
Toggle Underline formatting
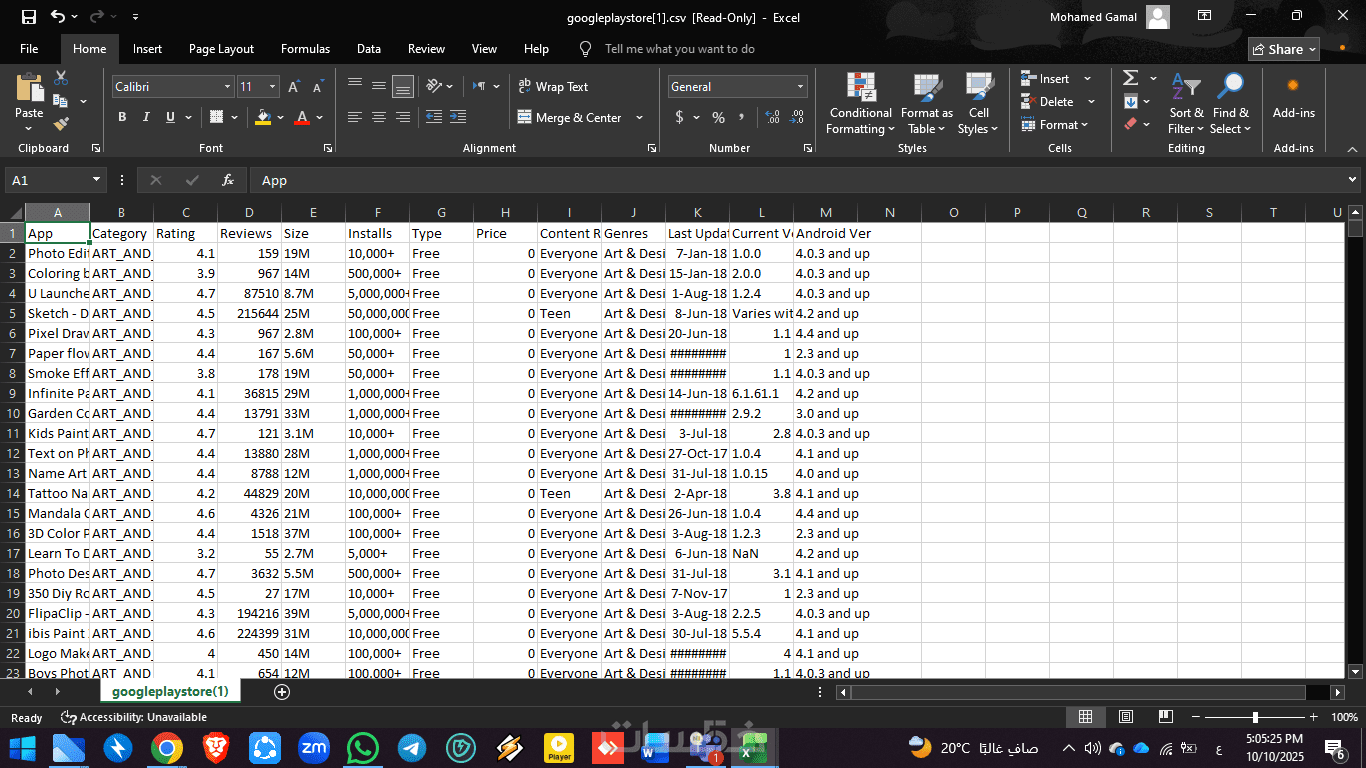click(x=170, y=117)
